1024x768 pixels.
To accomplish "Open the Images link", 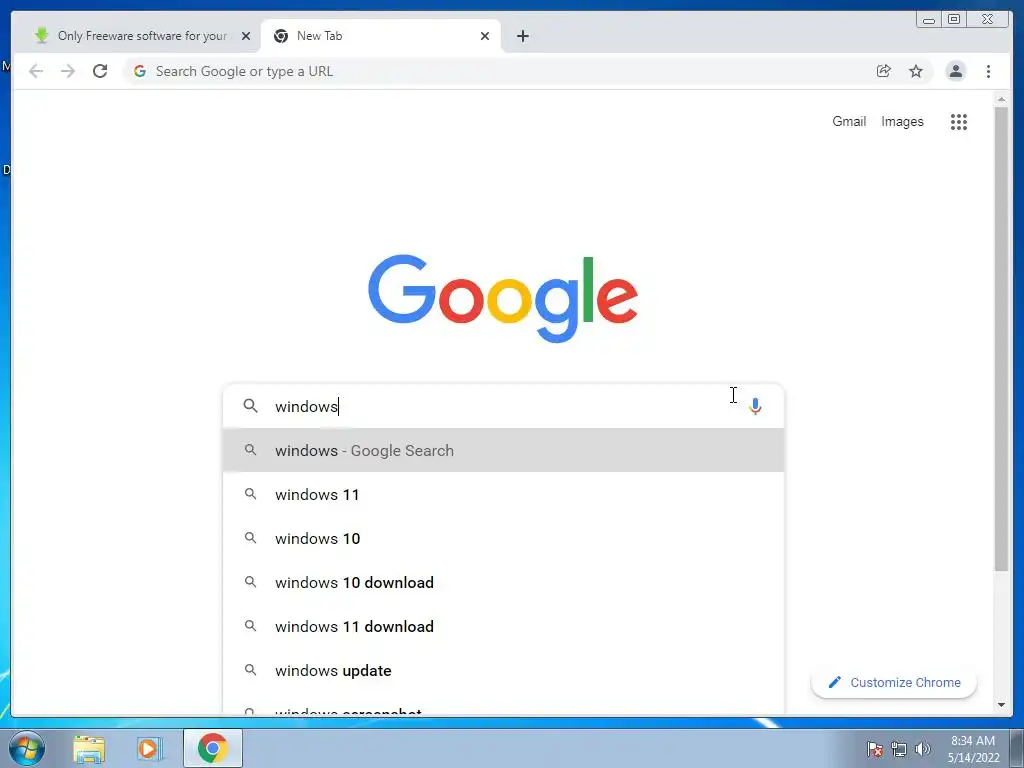I will 902,121.
